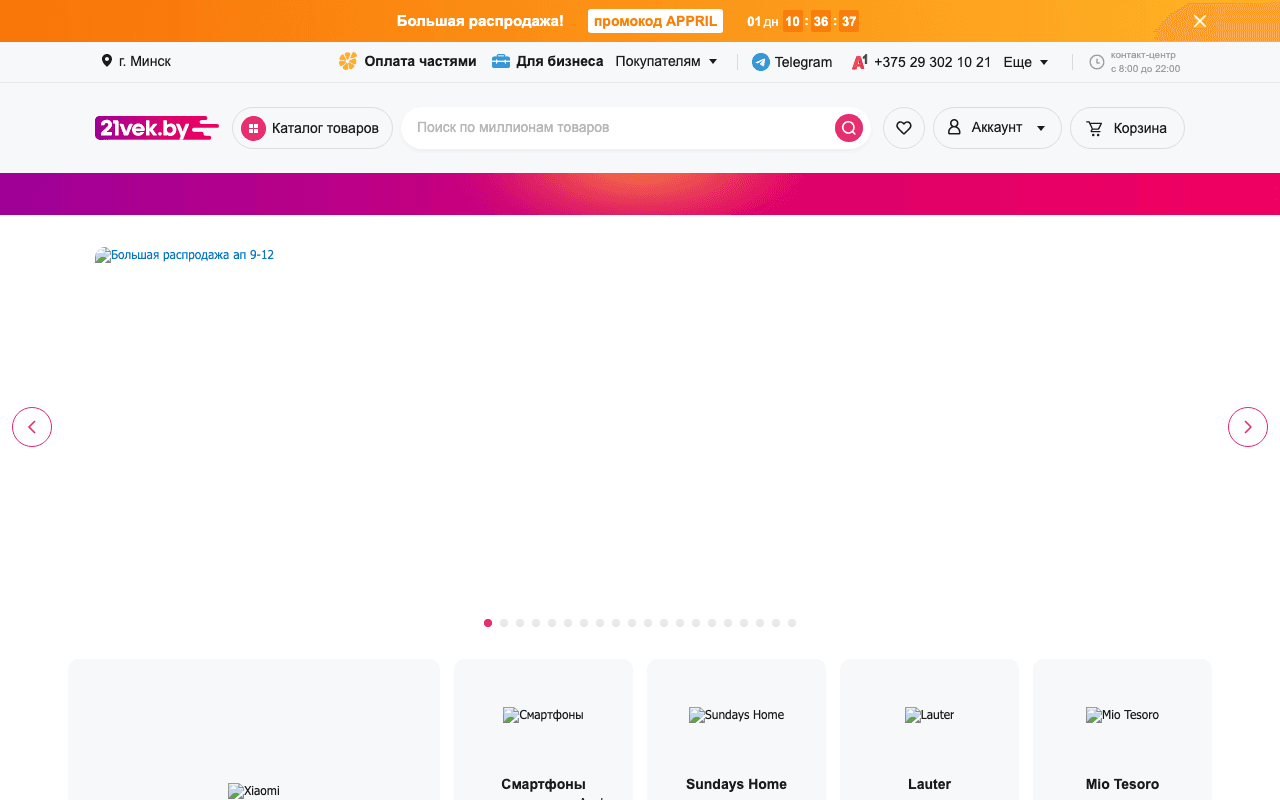Image resolution: width=1280 pixels, height=800 pixels.
Task: Expand the Еще dropdown
Action: pyautogui.click(x=1026, y=62)
